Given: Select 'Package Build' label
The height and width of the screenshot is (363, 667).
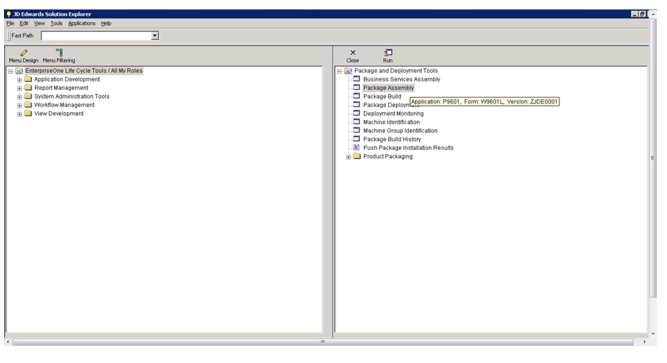Looking at the screenshot, I should click(x=382, y=97).
